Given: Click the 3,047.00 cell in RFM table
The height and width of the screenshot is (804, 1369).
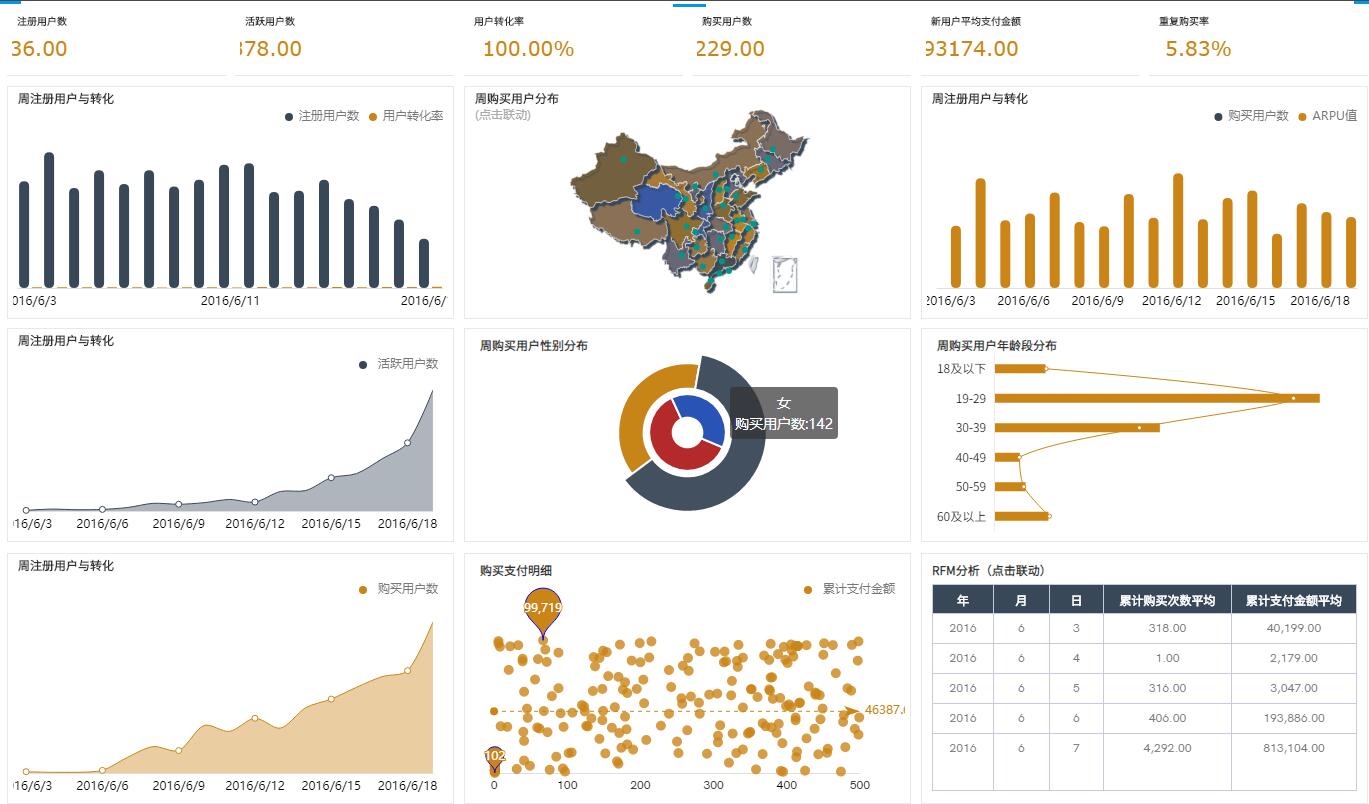Looking at the screenshot, I should (x=1293, y=688).
